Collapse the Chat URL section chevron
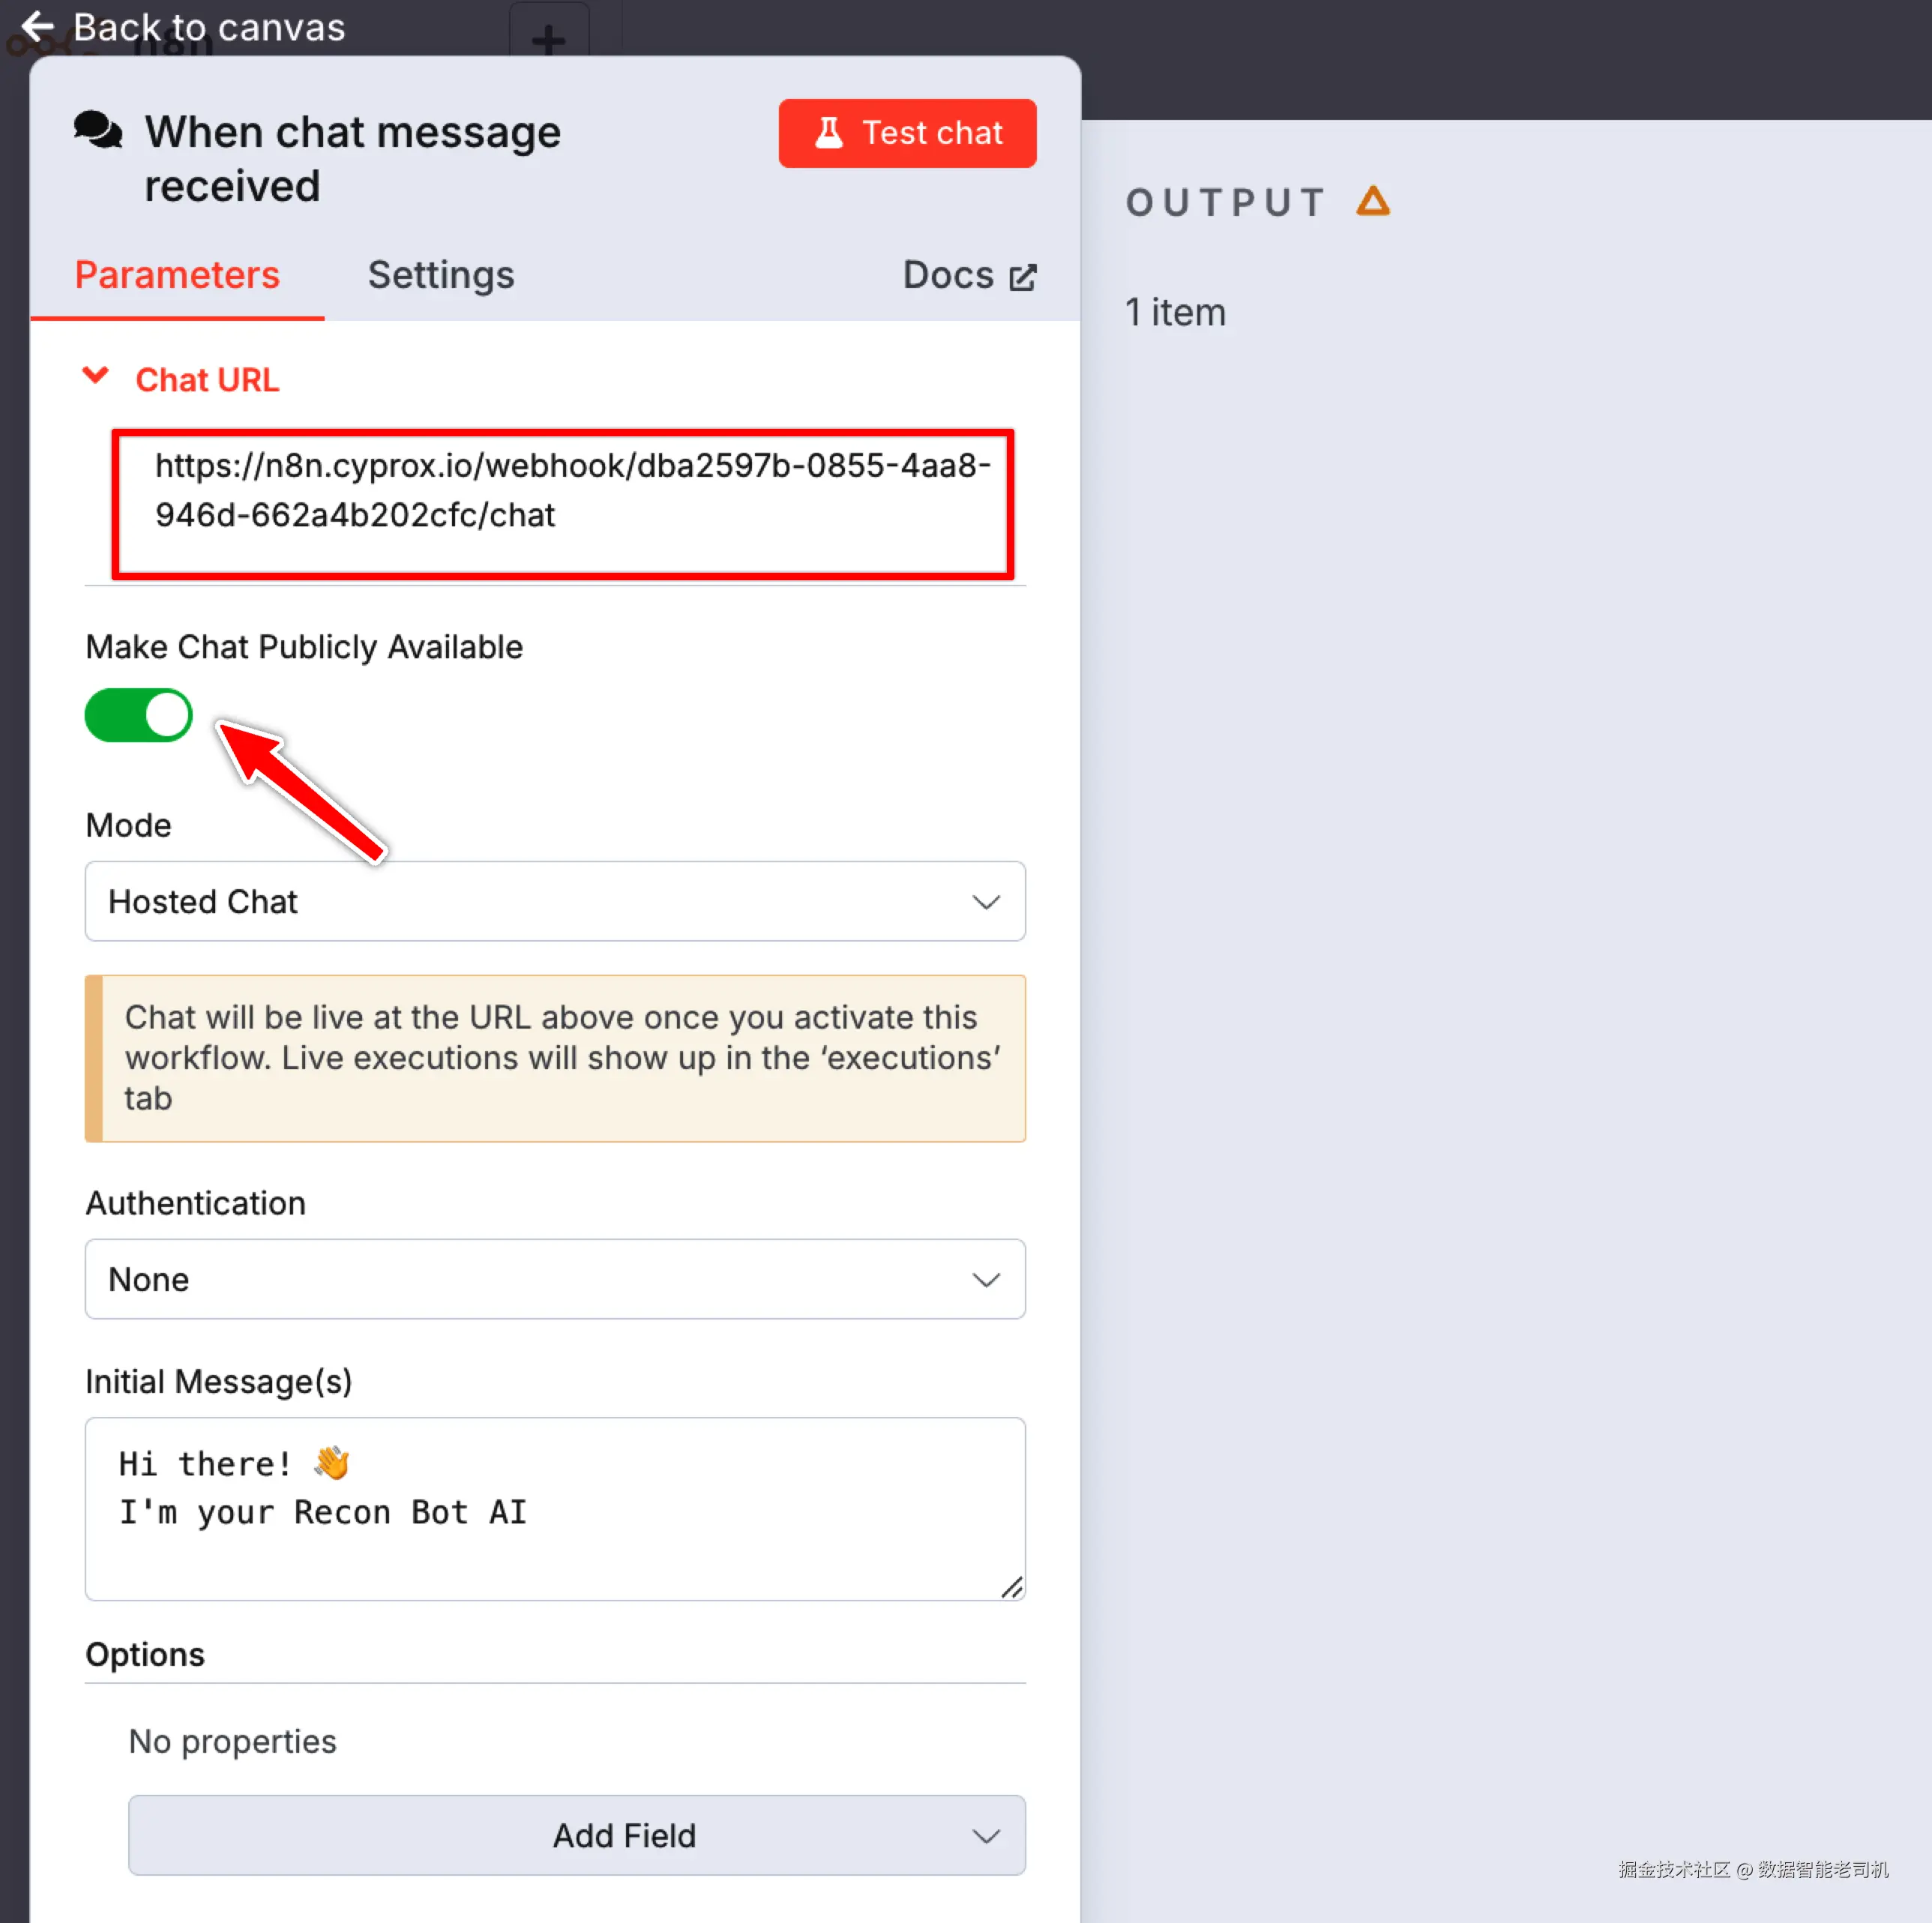Image resolution: width=1932 pixels, height=1923 pixels. [95, 376]
